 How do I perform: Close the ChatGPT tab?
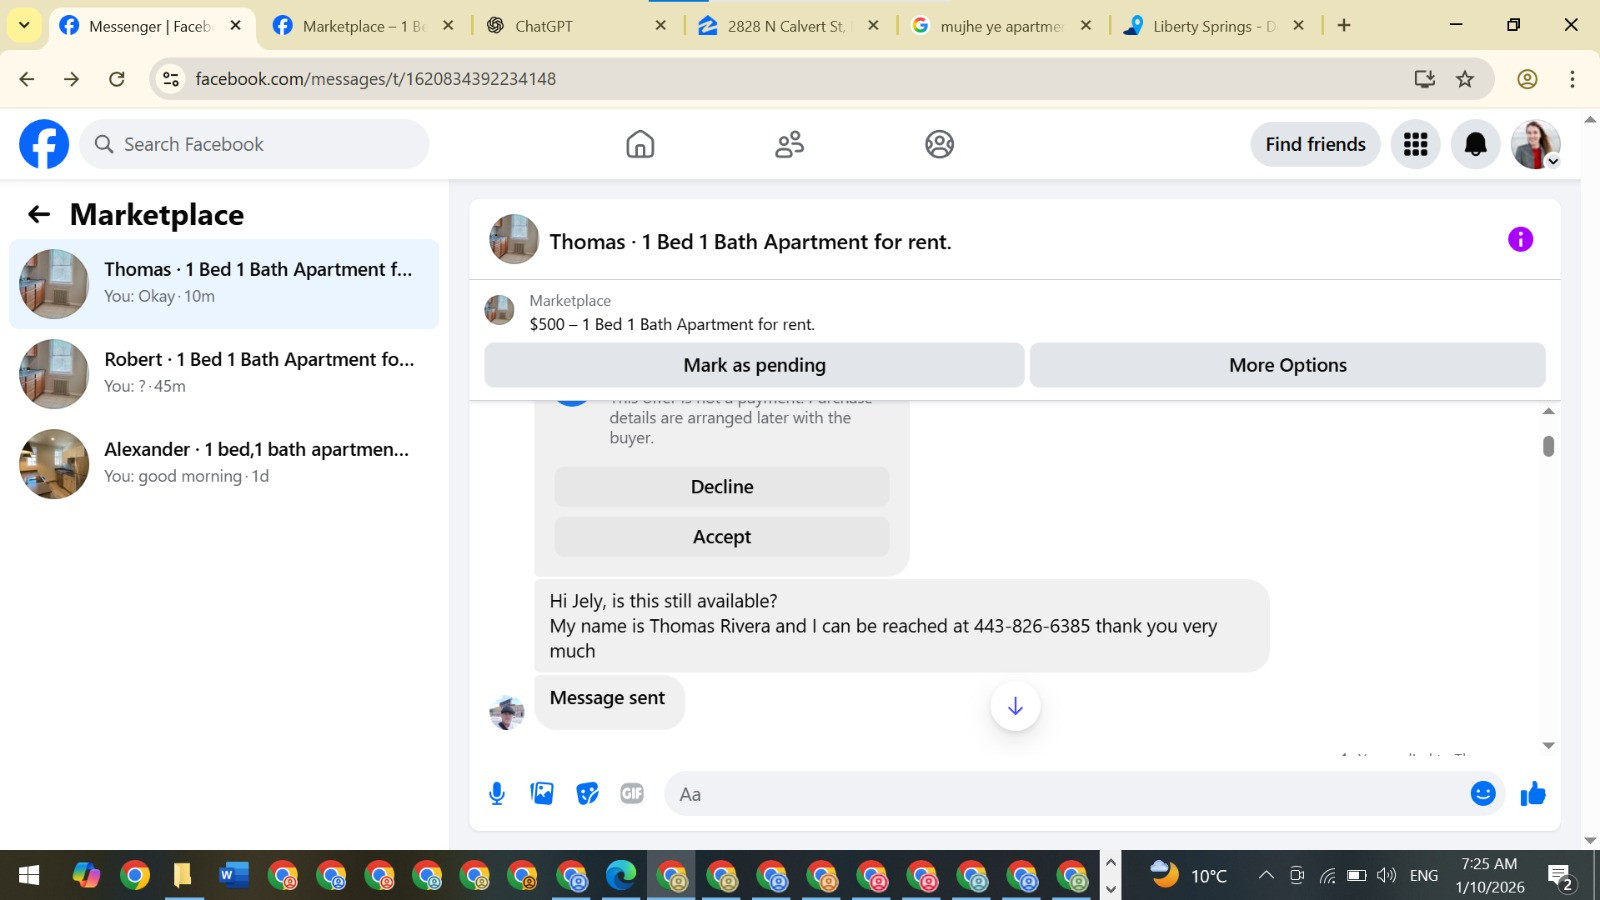[661, 26]
